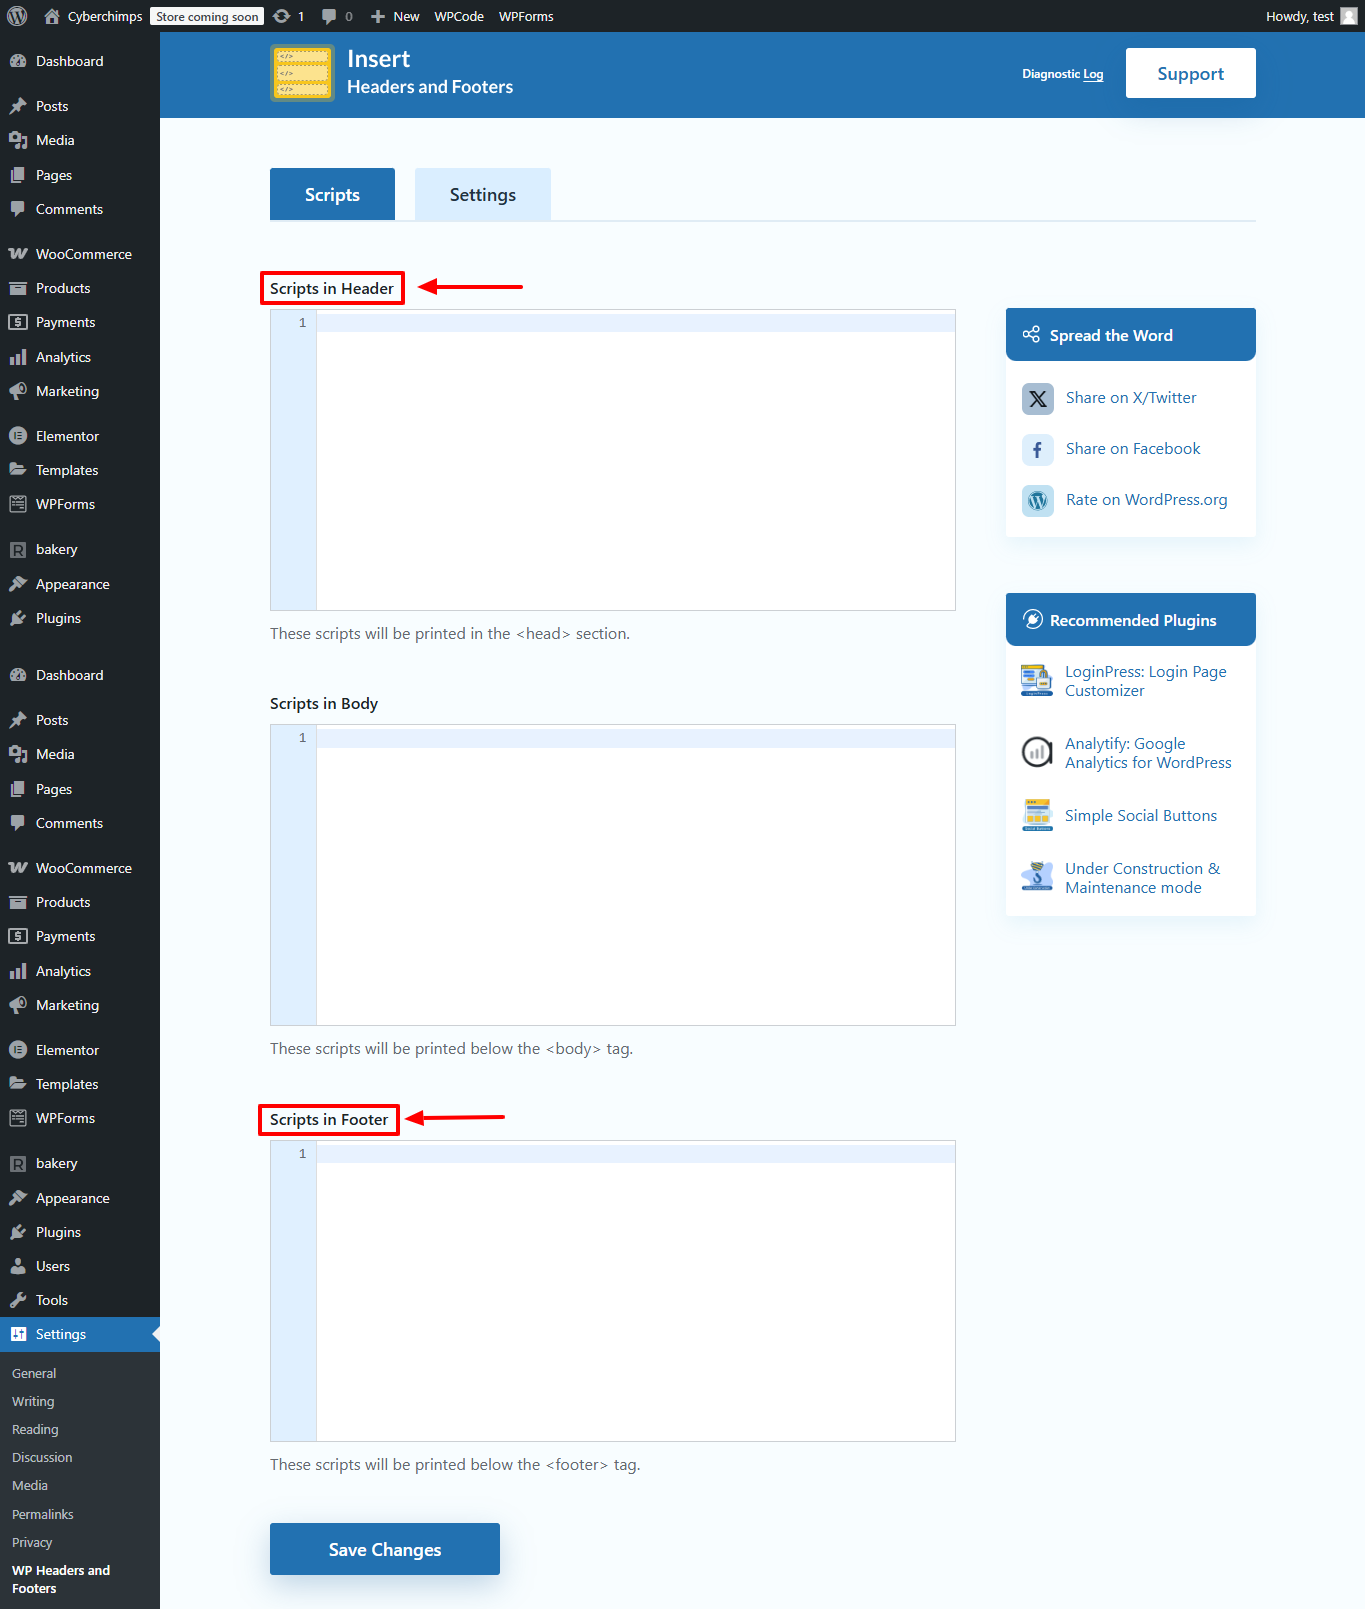Click the plus icon next to New
The image size is (1365, 1609).
coord(378,16)
